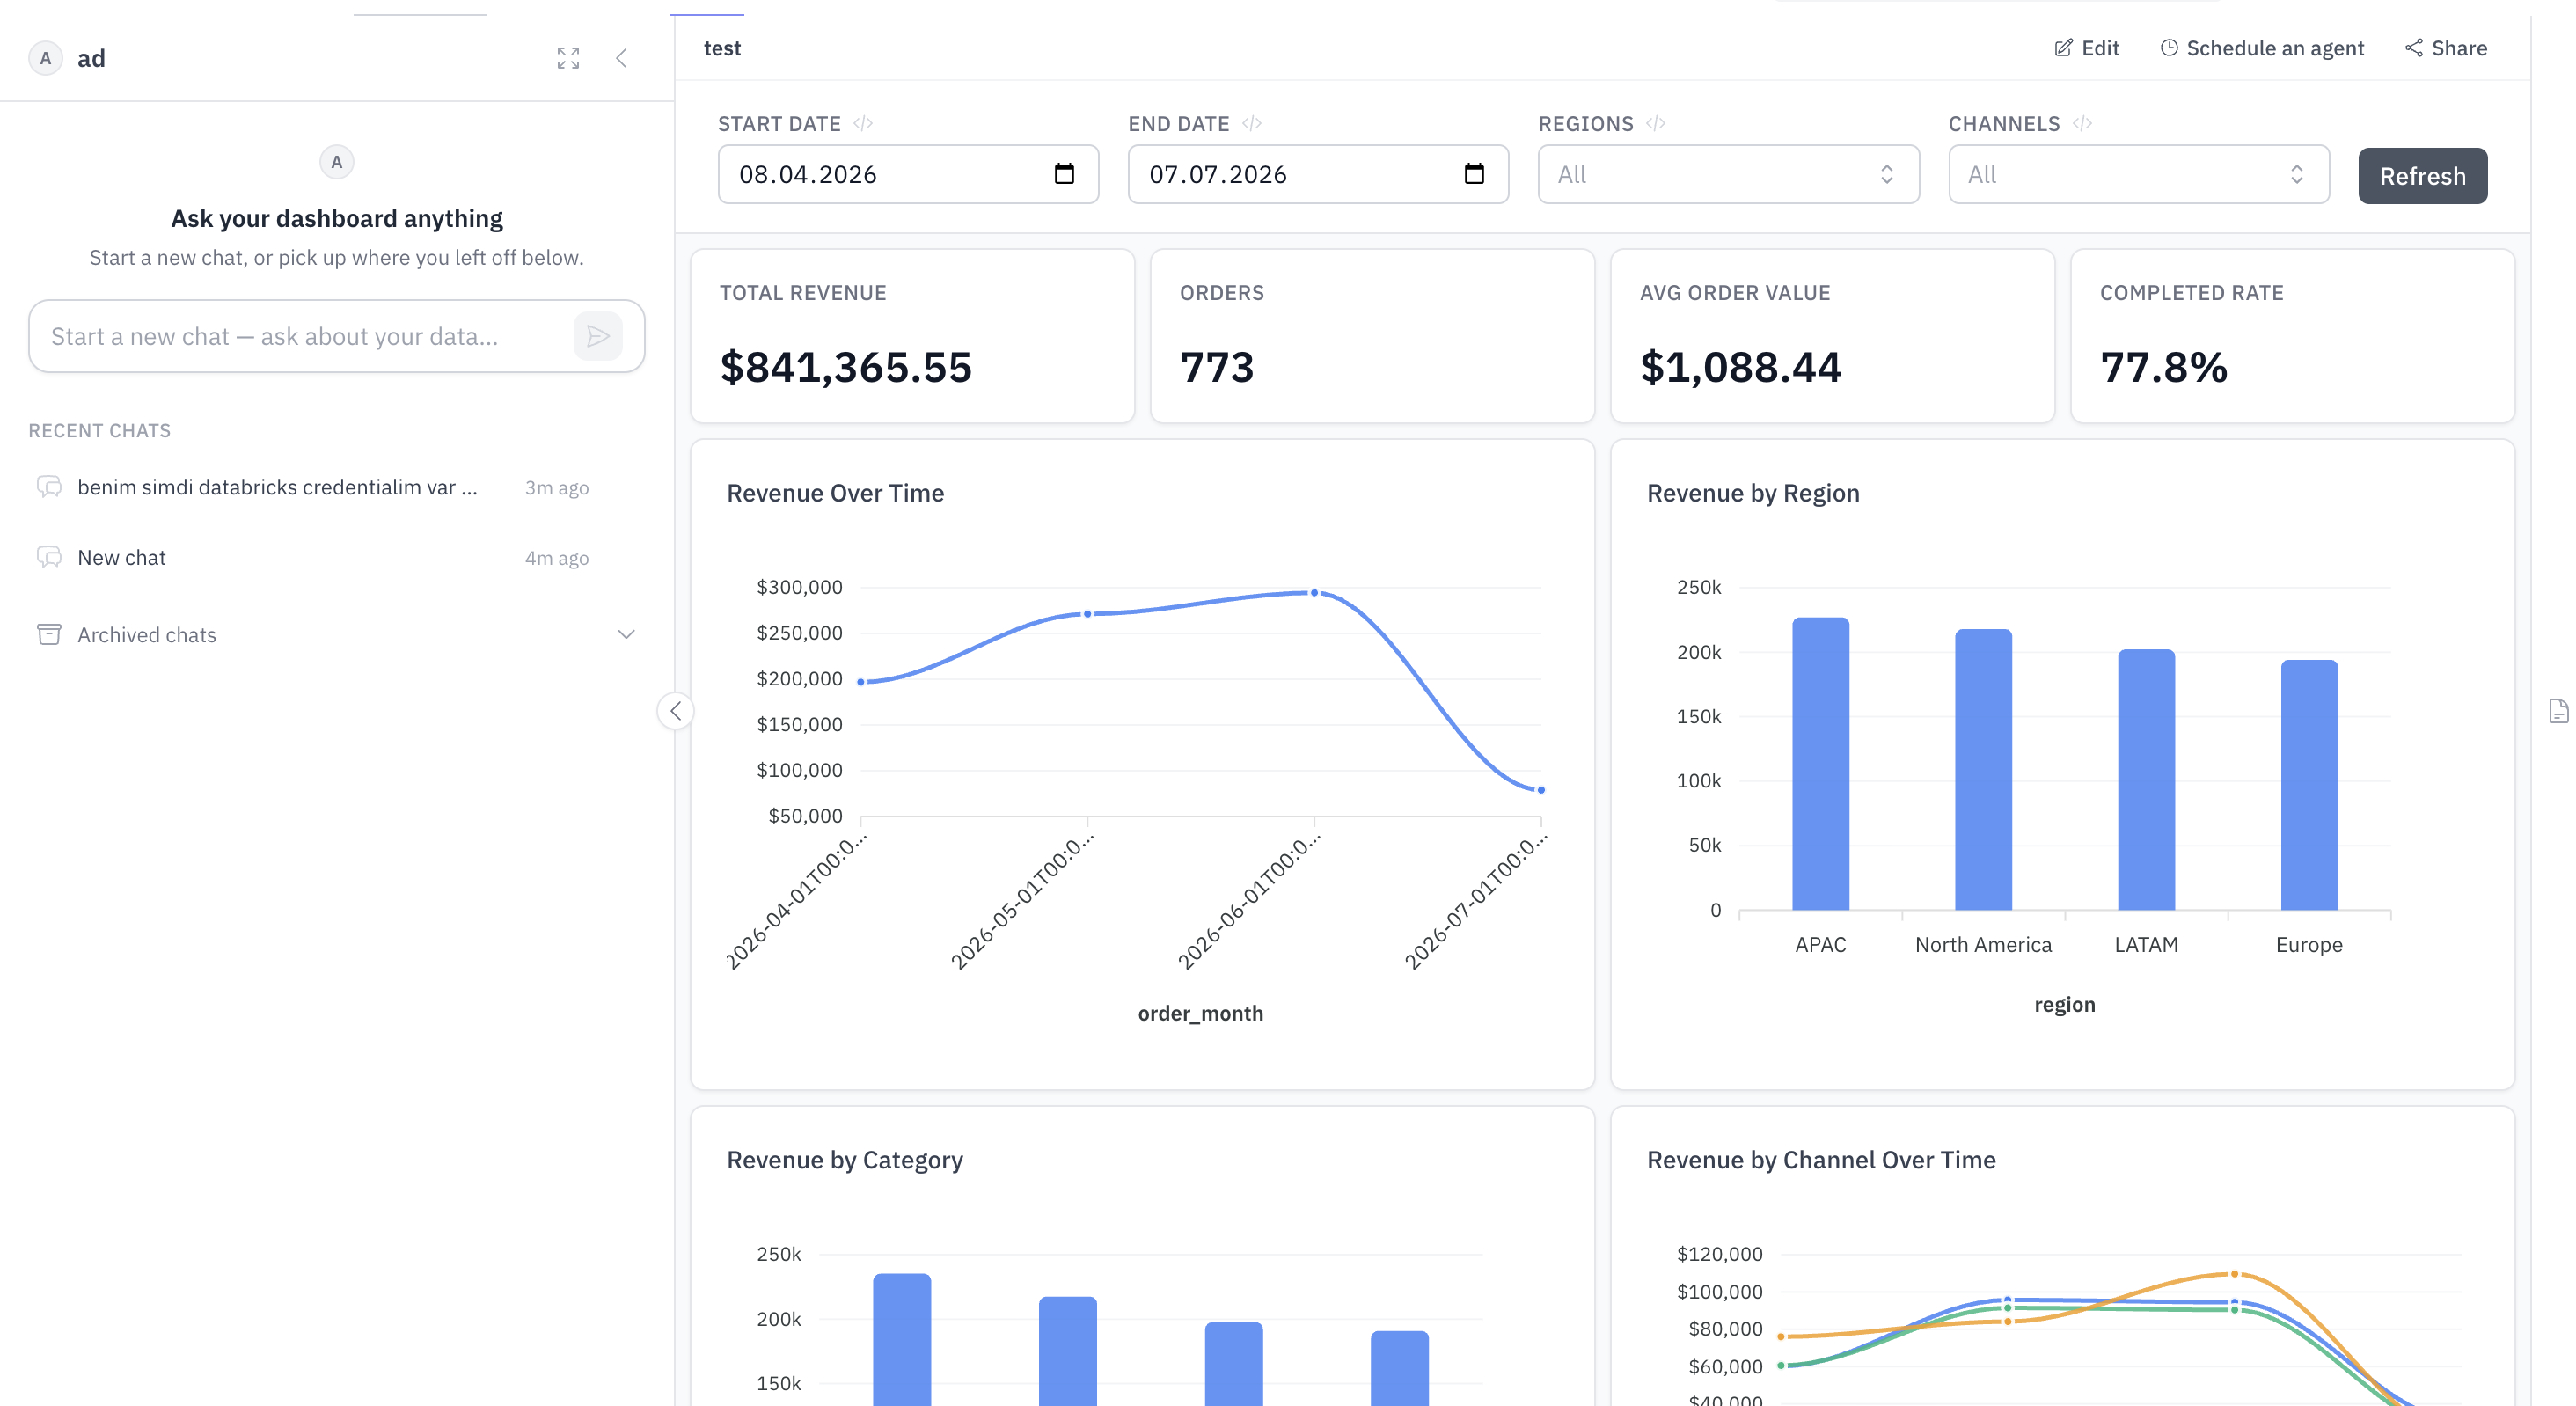
Task: Open the Regions dropdown
Action: [x=1728, y=174]
